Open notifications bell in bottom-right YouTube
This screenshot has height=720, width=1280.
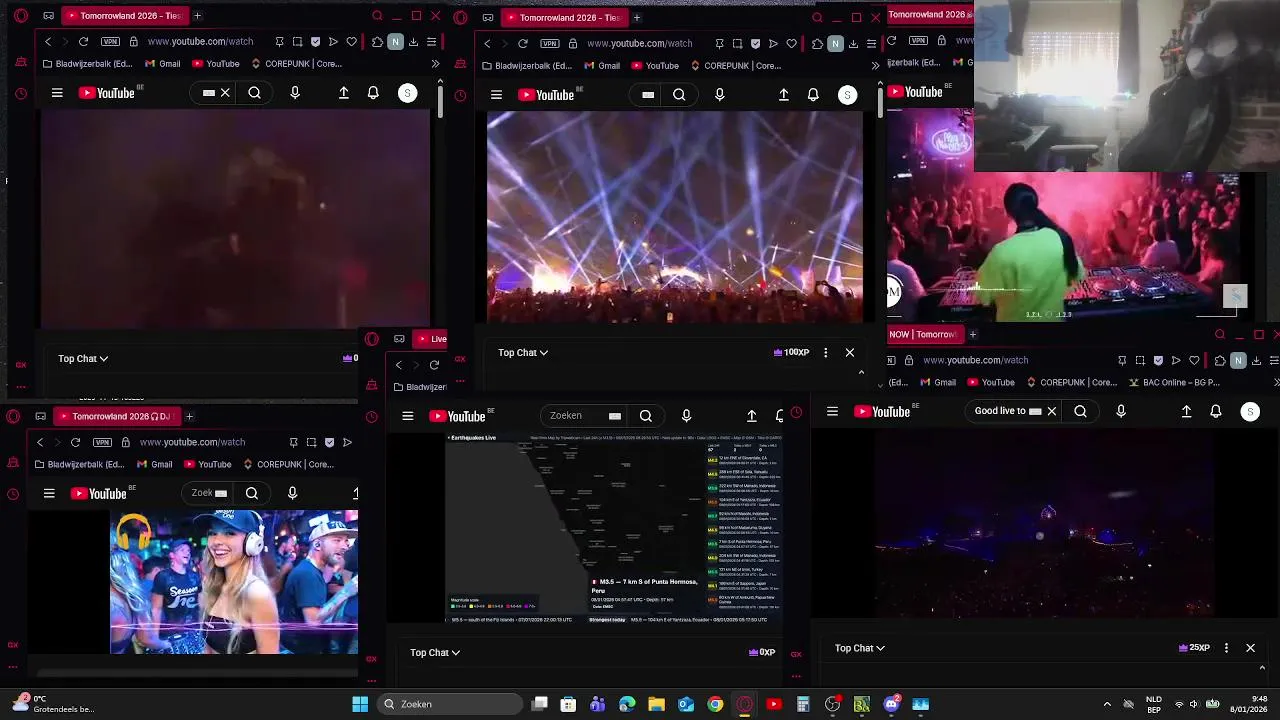(x=1216, y=411)
